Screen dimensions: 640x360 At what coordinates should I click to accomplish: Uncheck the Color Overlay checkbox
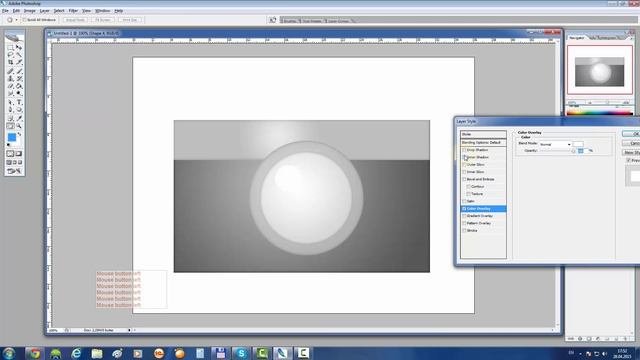[x=464, y=209]
